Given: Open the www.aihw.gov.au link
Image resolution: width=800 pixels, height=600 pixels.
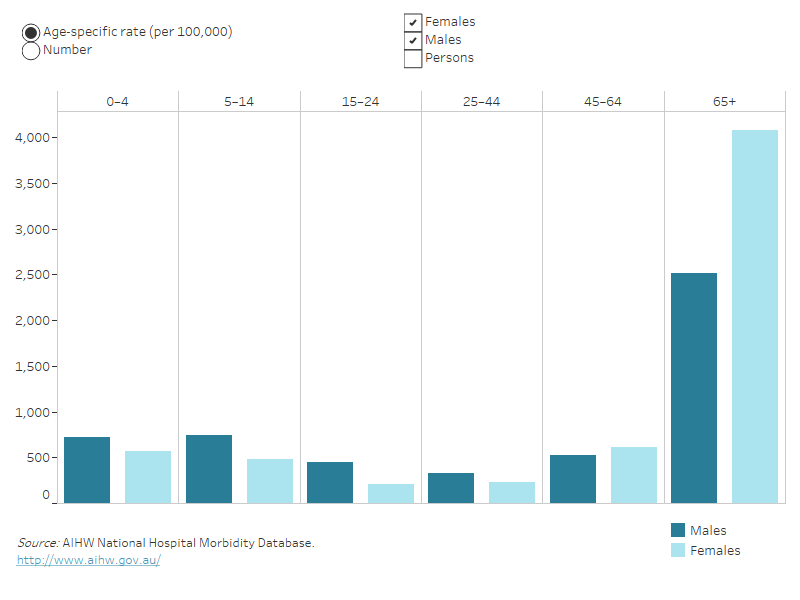Looking at the screenshot, I should (88, 560).
